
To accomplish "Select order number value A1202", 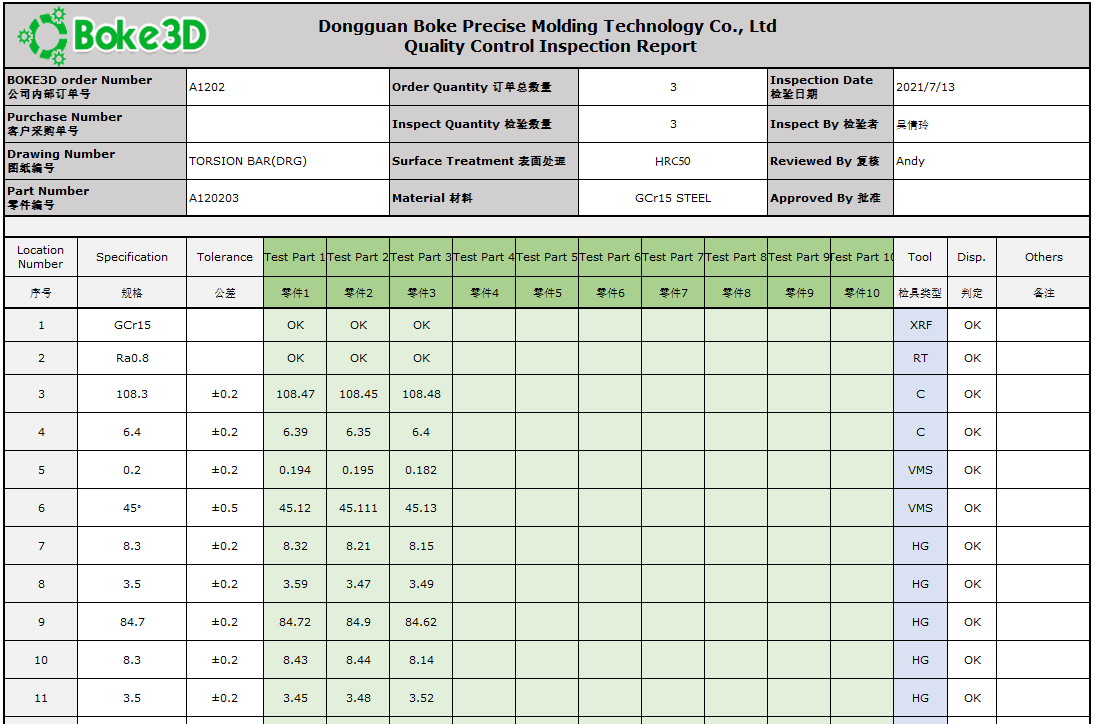I will (207, 87).
